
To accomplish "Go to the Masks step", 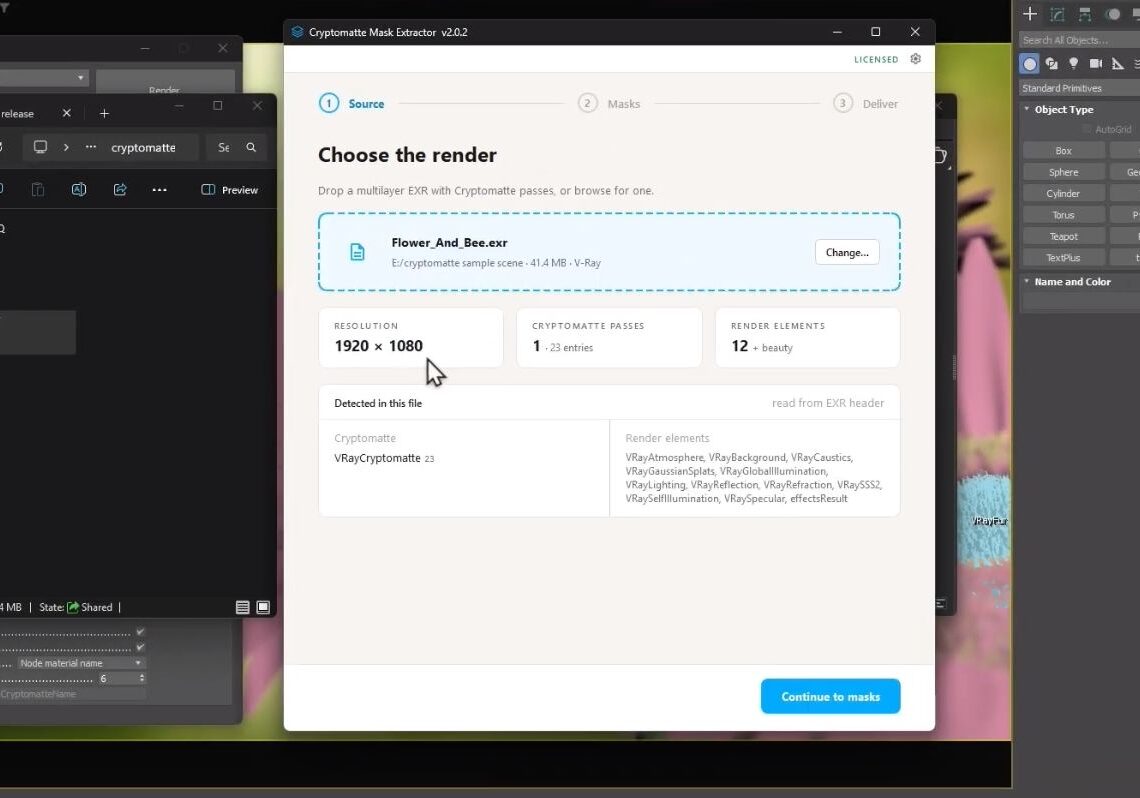I will tap(609, 104).
